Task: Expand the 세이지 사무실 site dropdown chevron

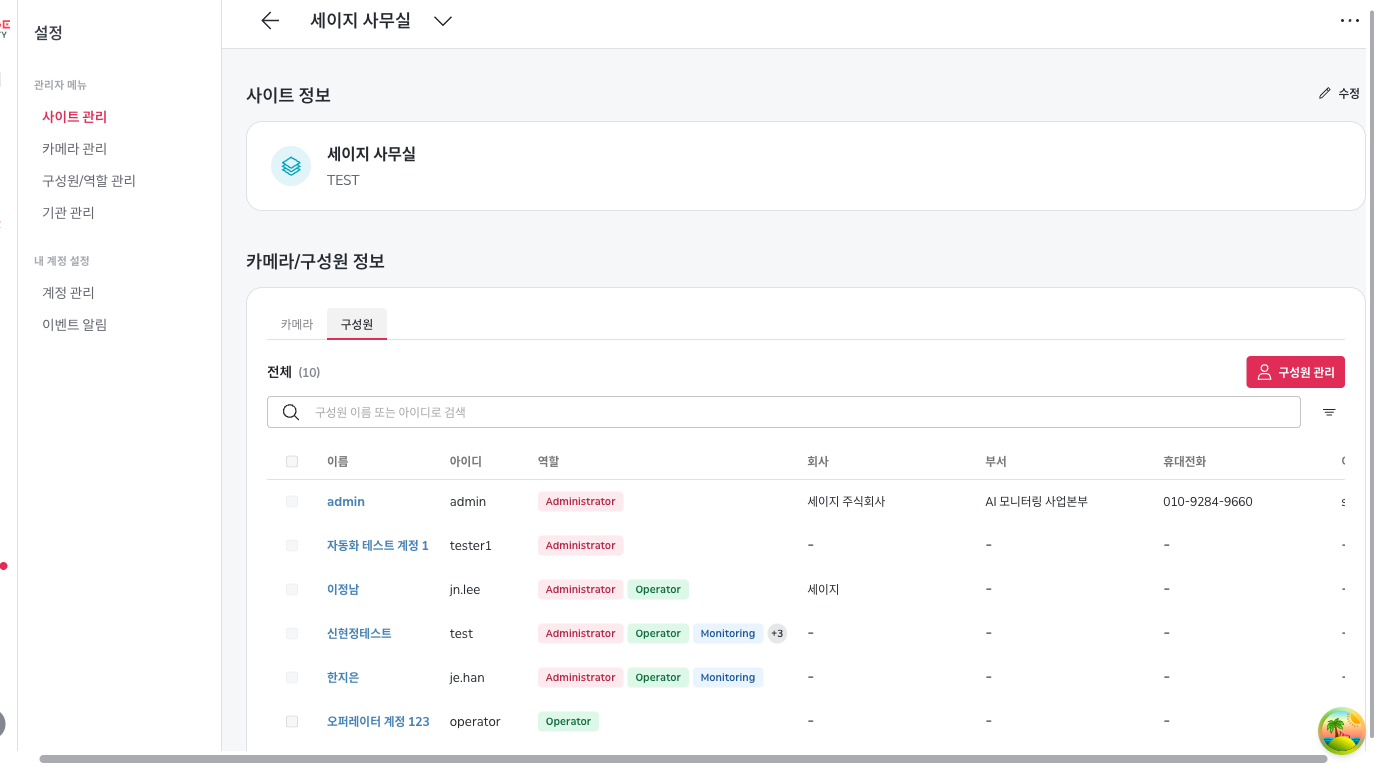Action: point(443,21)
